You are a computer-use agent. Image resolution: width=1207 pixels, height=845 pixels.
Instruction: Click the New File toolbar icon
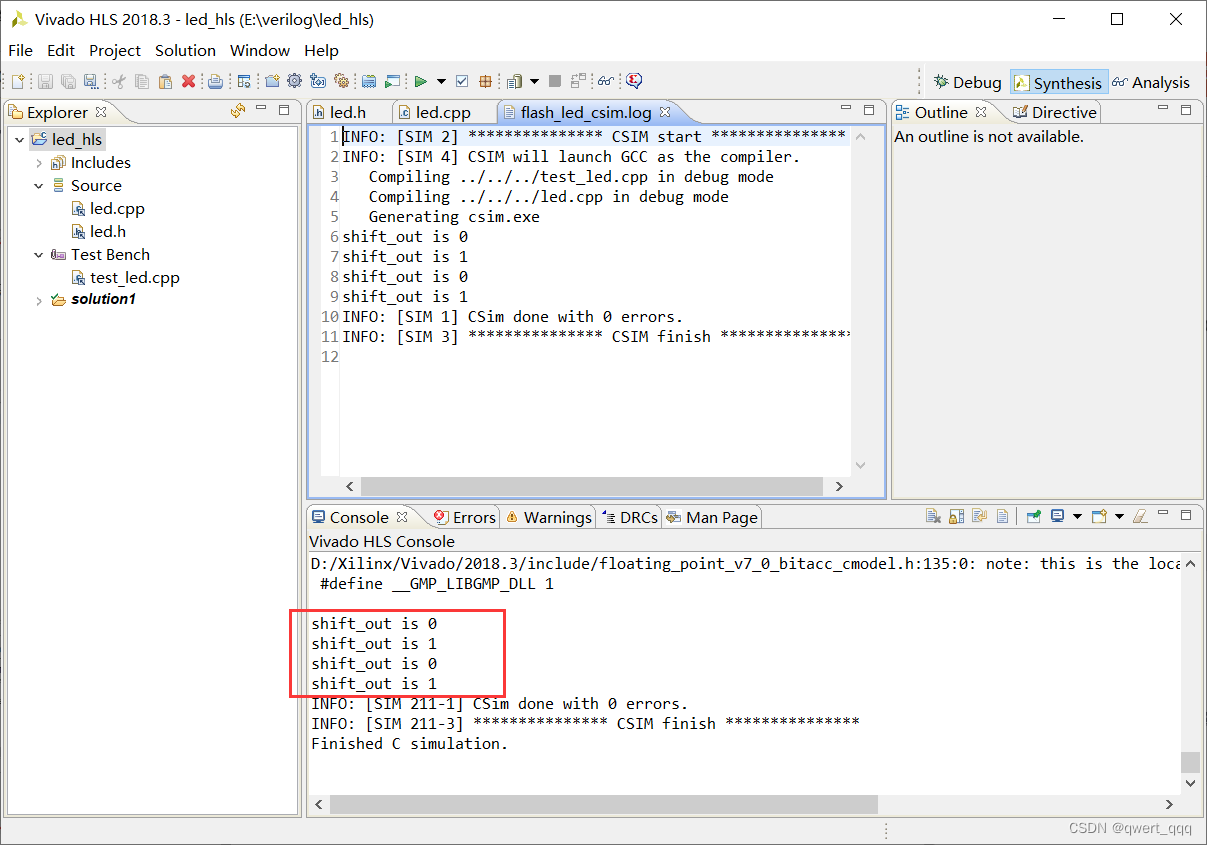pyautogui.click(x=18, y=81)
